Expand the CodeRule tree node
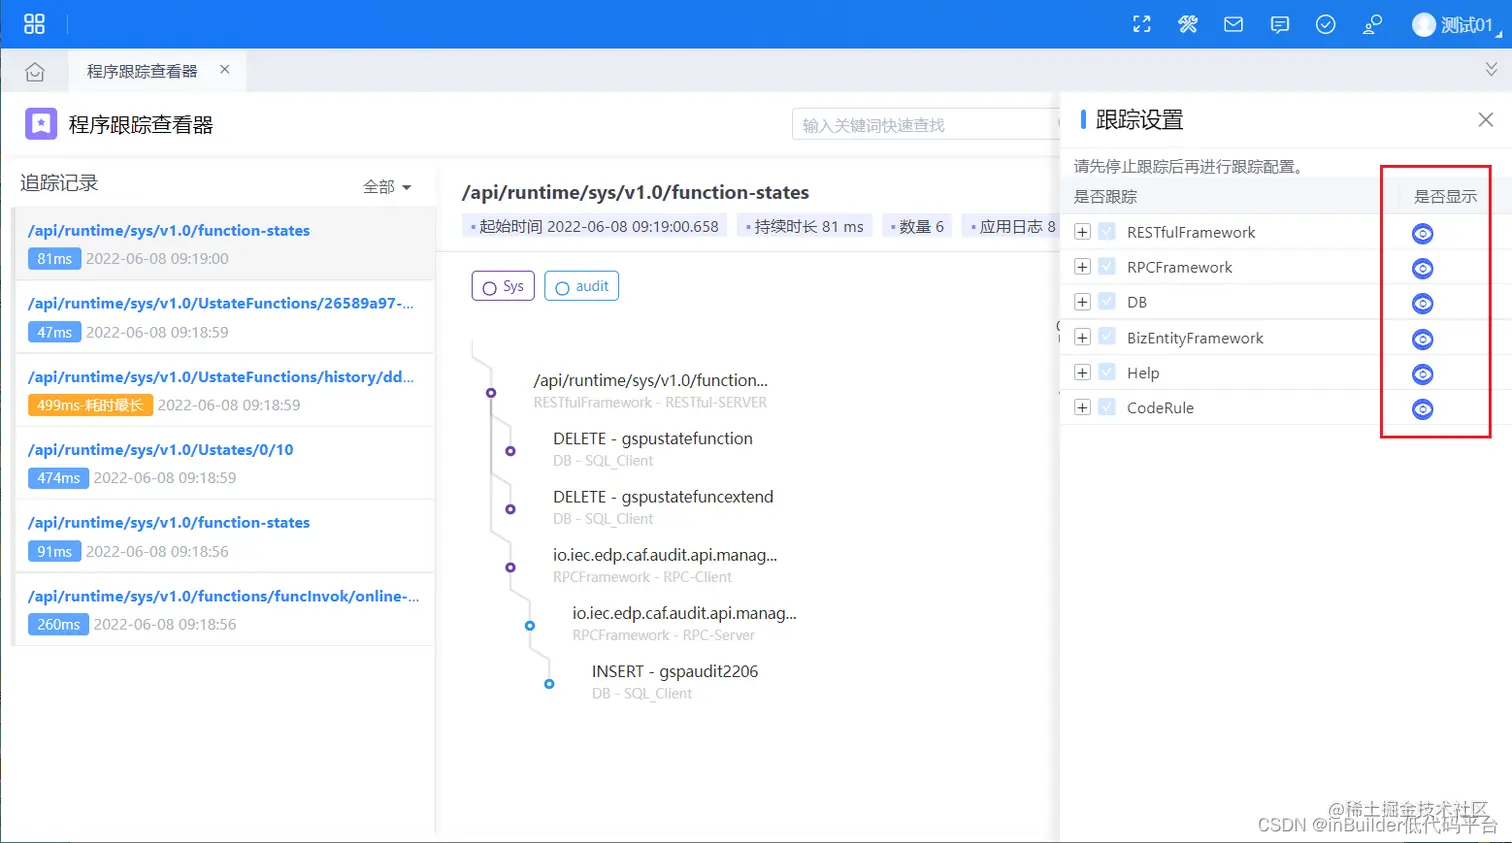 click(x=1082, y=407)
